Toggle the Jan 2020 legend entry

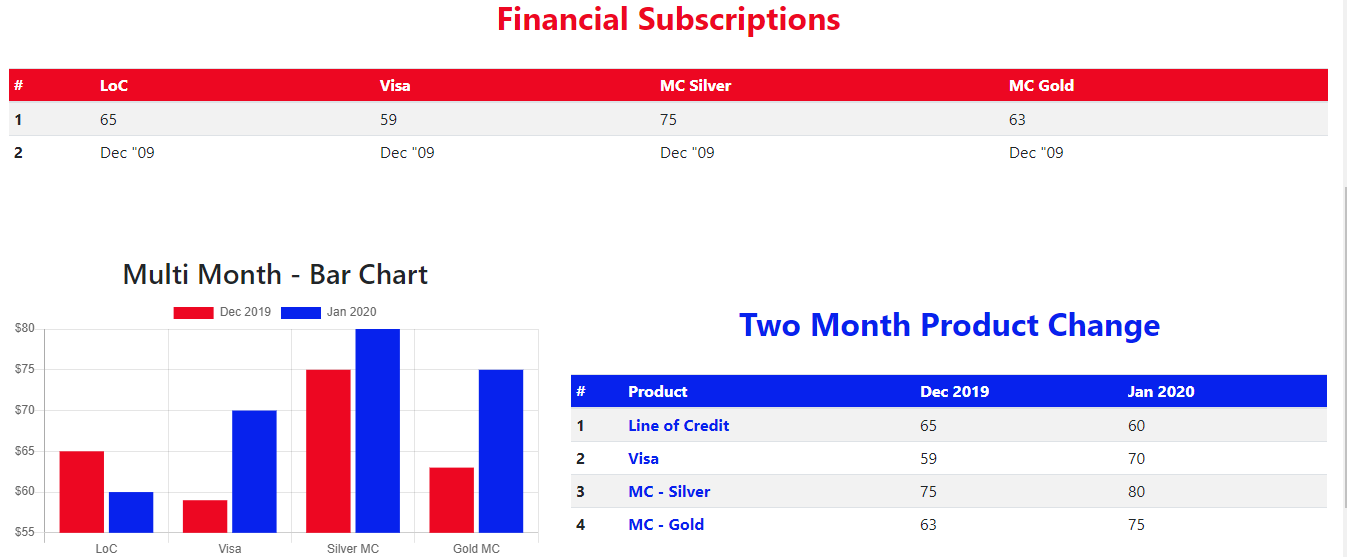tap(329, 312)
